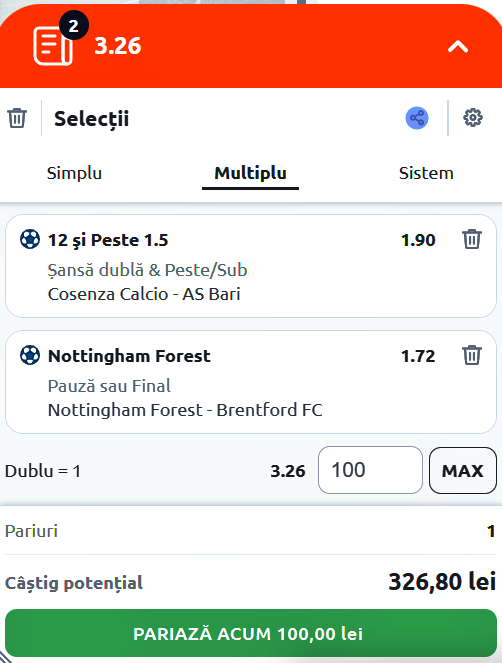Select the Multiplu tab
502x663 pixels.
click(250, 173)
